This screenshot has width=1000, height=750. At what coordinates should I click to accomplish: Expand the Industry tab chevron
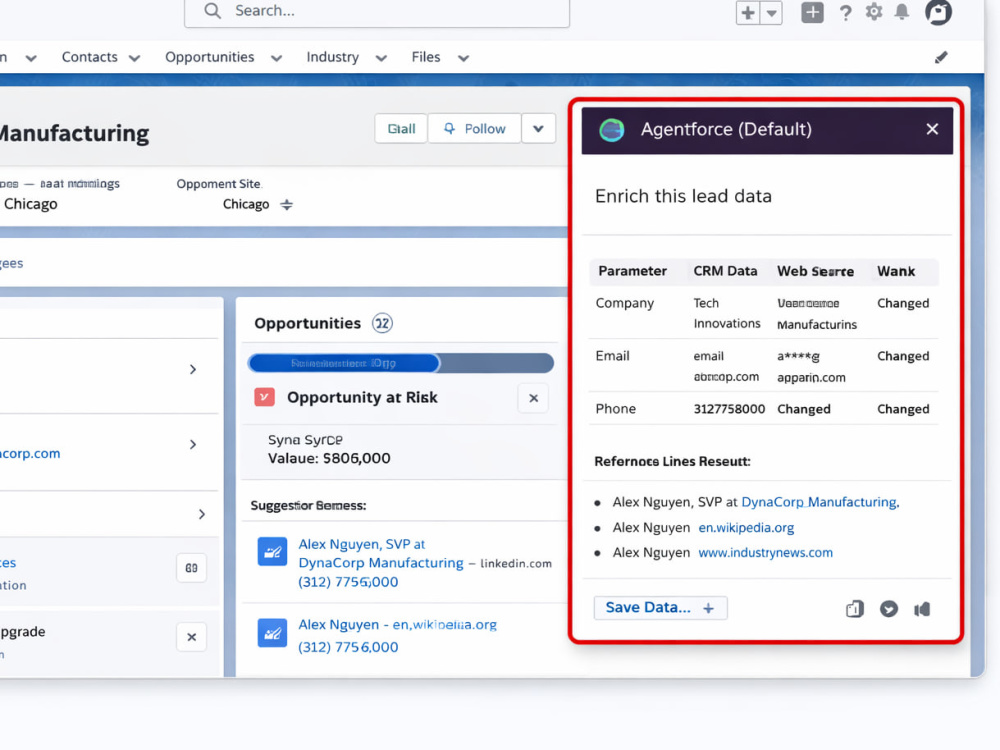click(x=381, y=58)
